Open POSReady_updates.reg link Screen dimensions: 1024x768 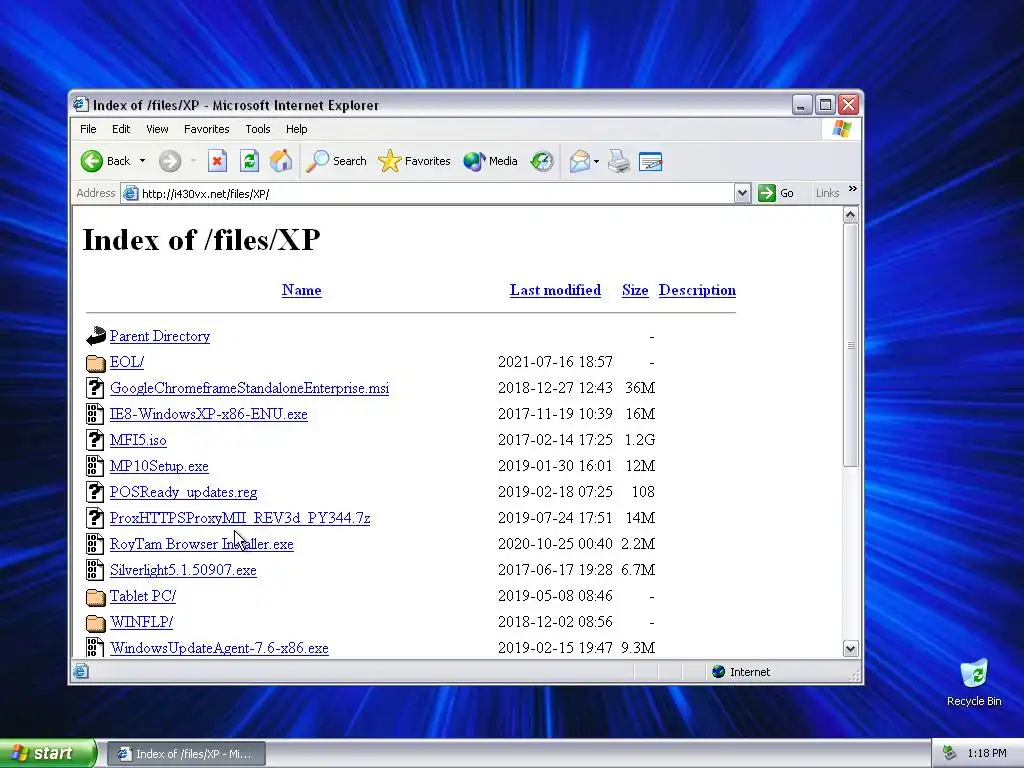[184, 492]
